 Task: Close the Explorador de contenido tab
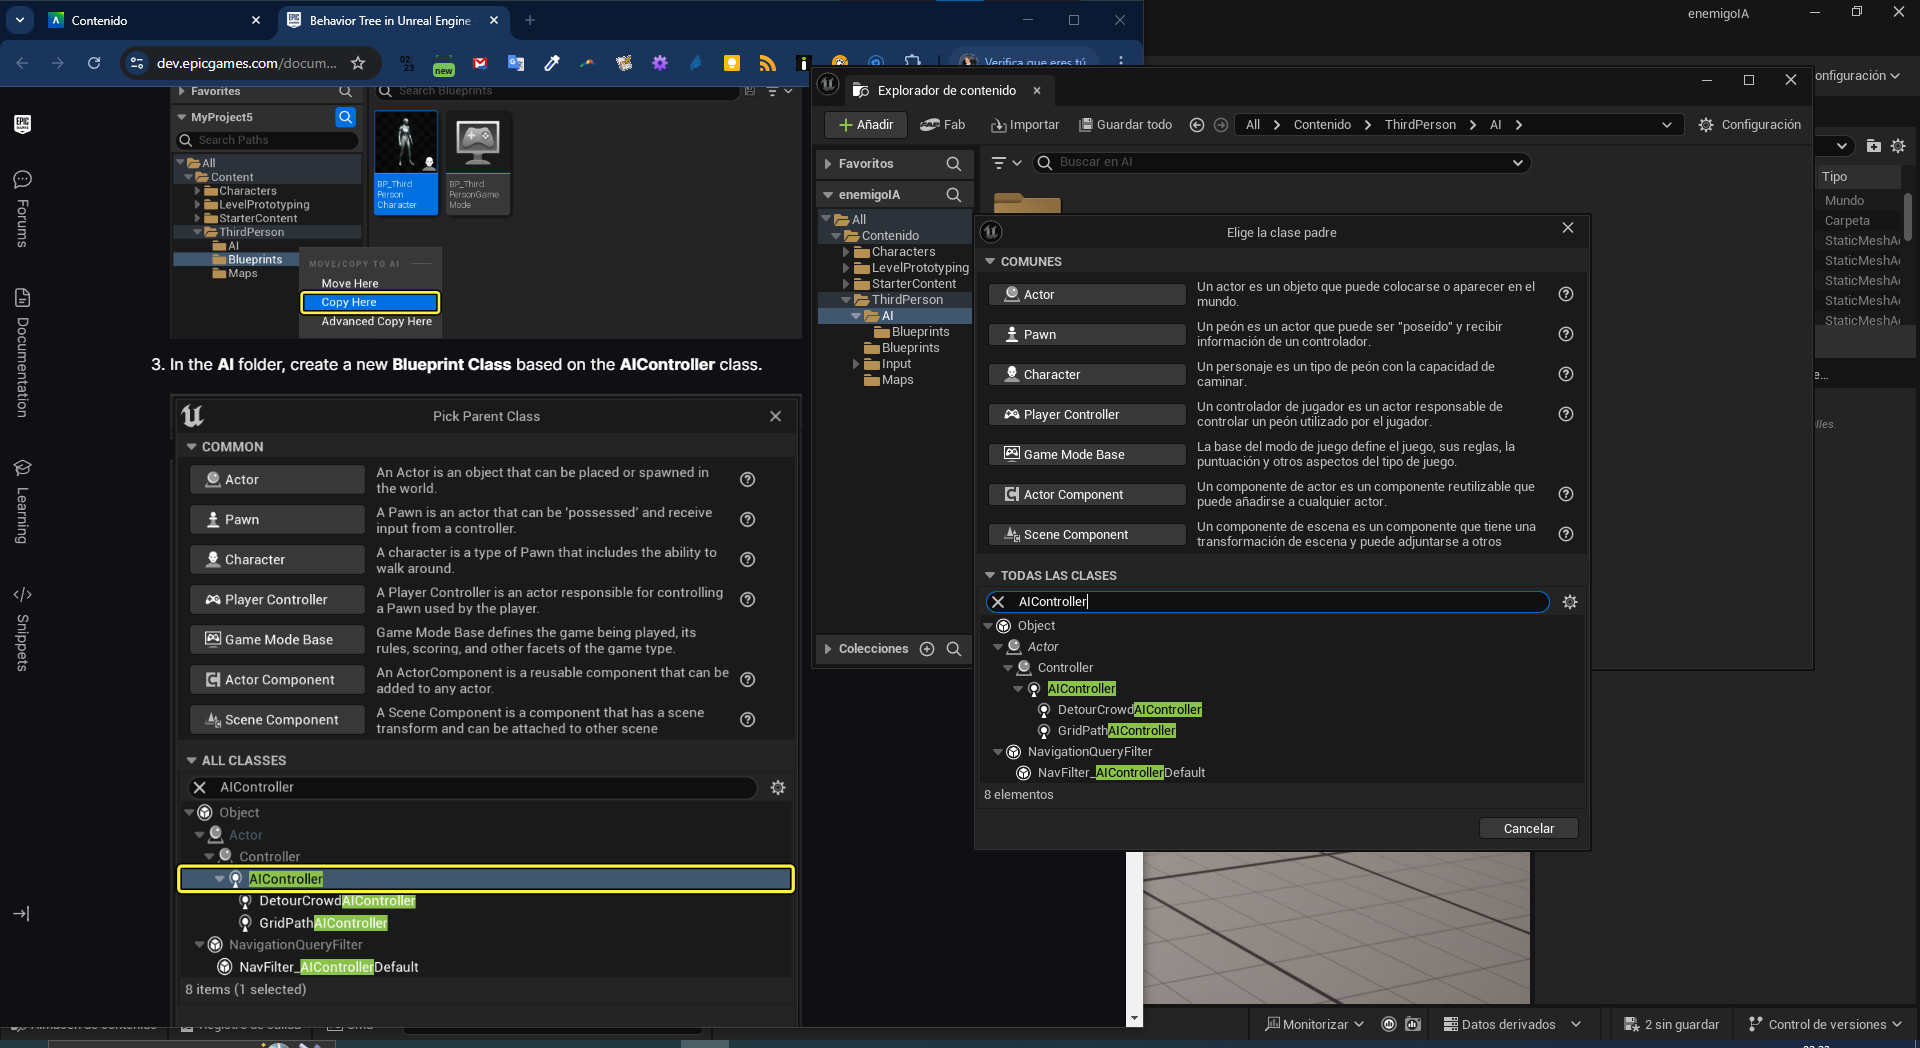(1037, 91)
